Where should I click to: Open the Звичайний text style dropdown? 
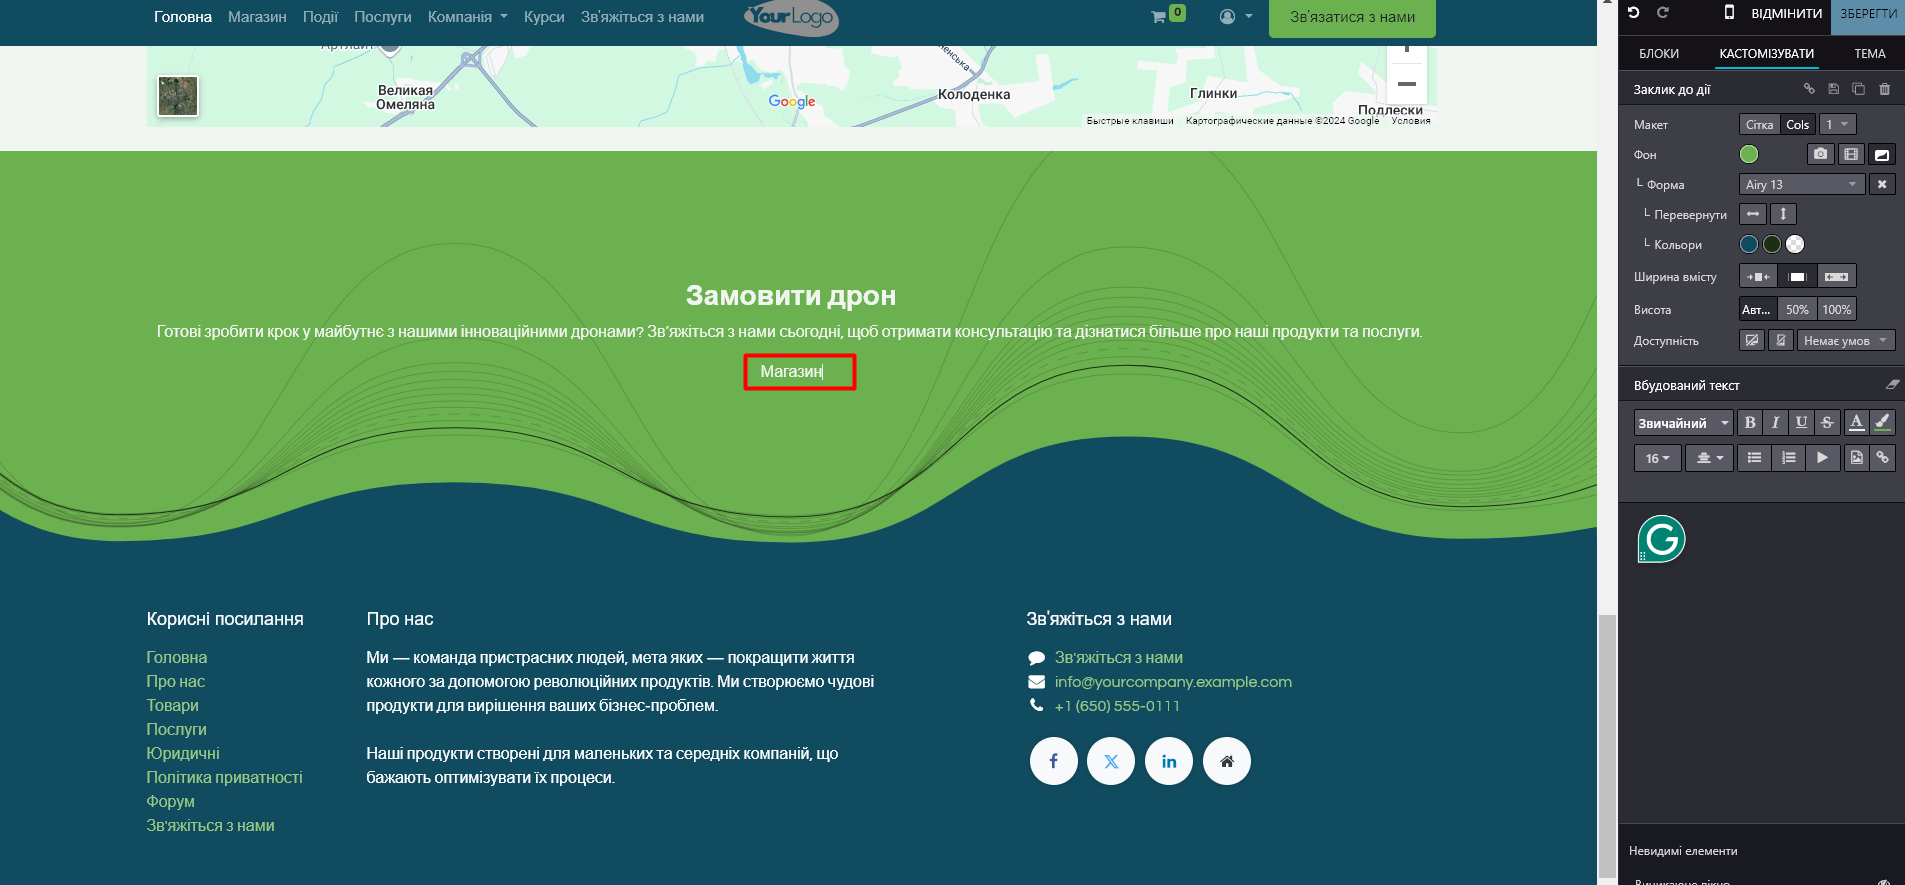[x=1683, y=423]
